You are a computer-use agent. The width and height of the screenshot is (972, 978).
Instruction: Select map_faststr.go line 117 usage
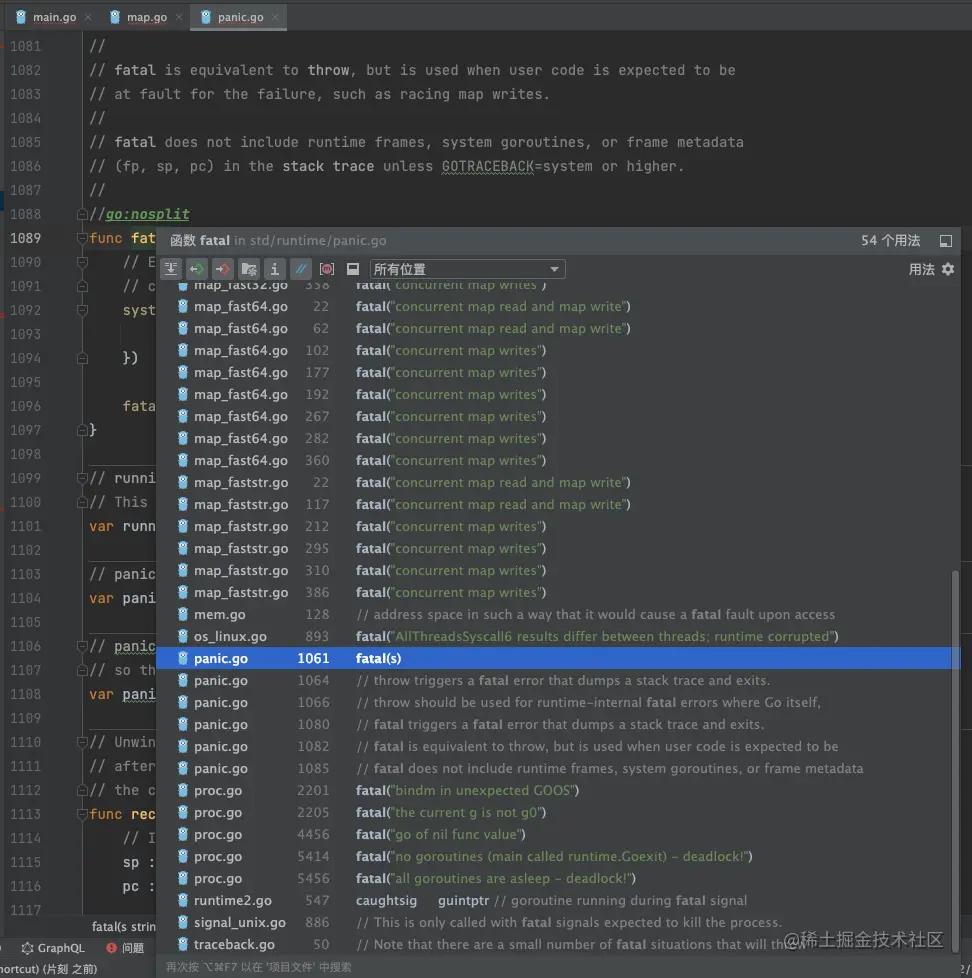[554, 504]
